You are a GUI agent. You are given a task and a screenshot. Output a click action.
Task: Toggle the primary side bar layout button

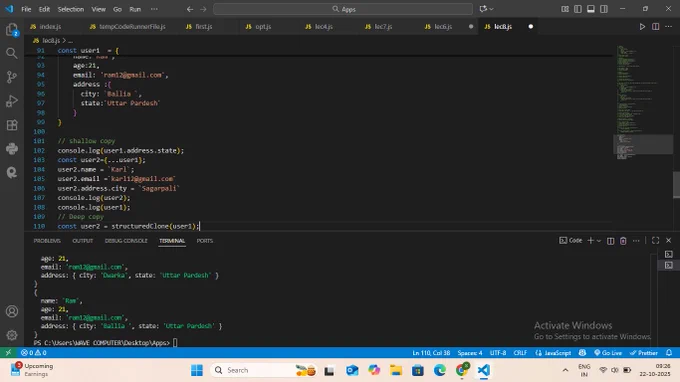578,9
